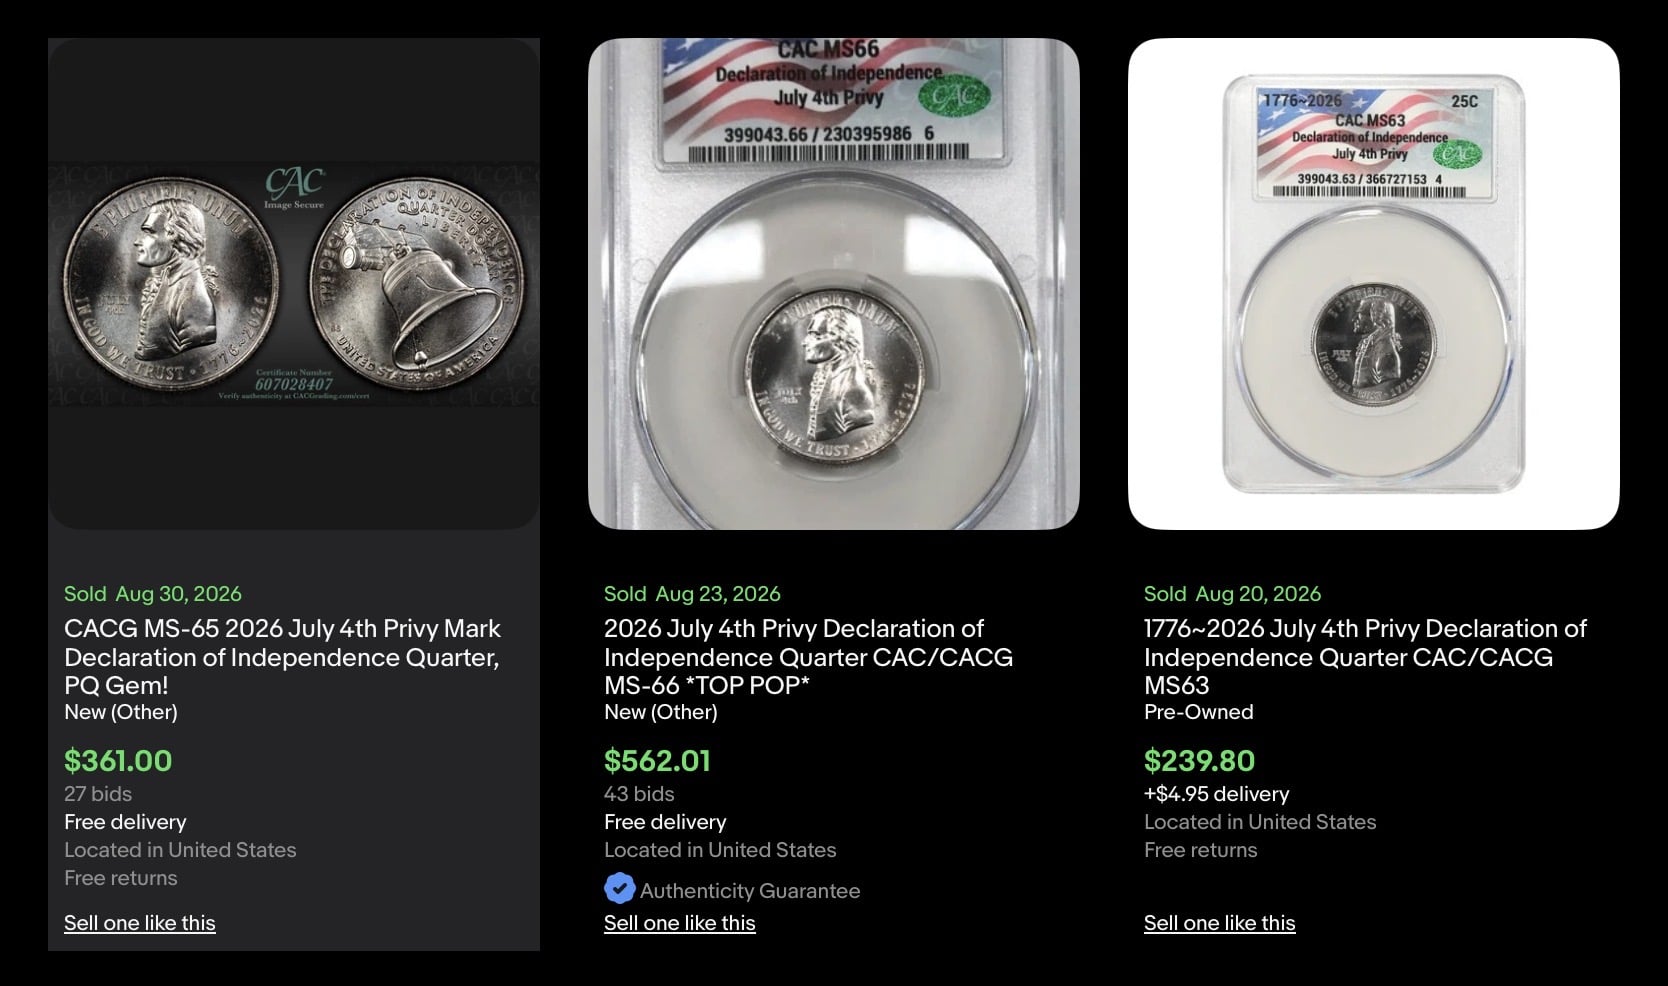Click the $239.80 sold price
This screenshot has width=1668, height=986.
tap(1199, 761)
